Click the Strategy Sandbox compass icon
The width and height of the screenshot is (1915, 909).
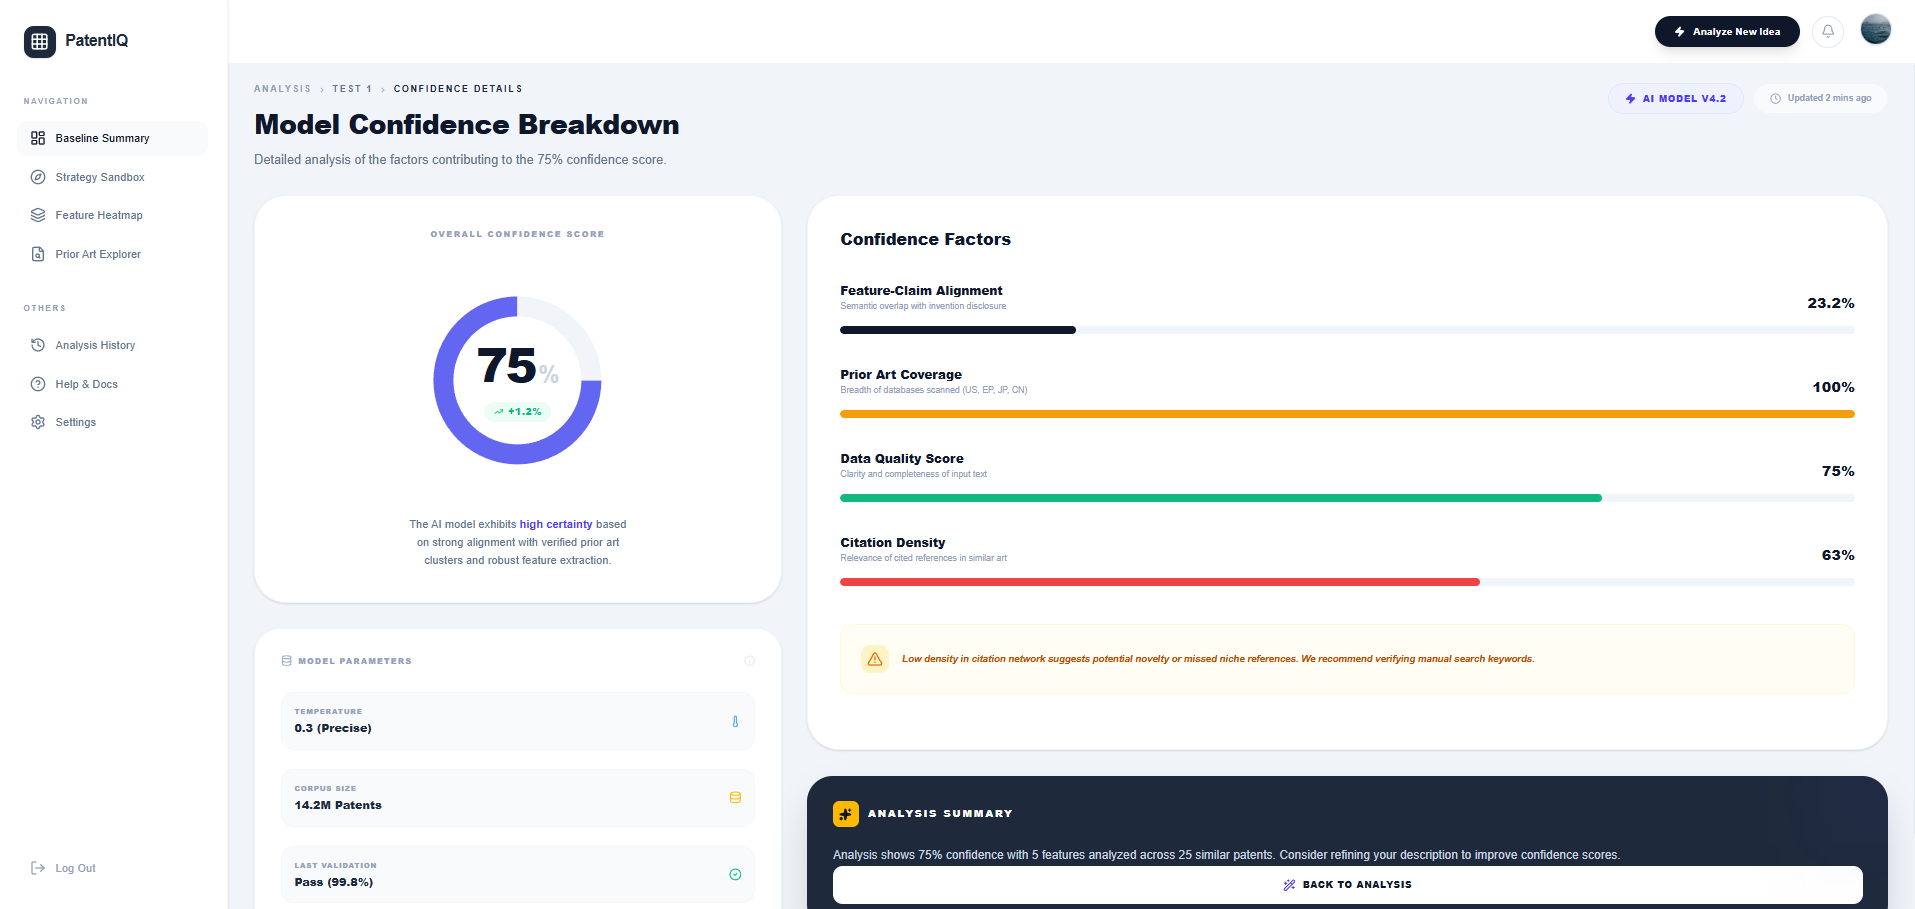pos(38,177)
